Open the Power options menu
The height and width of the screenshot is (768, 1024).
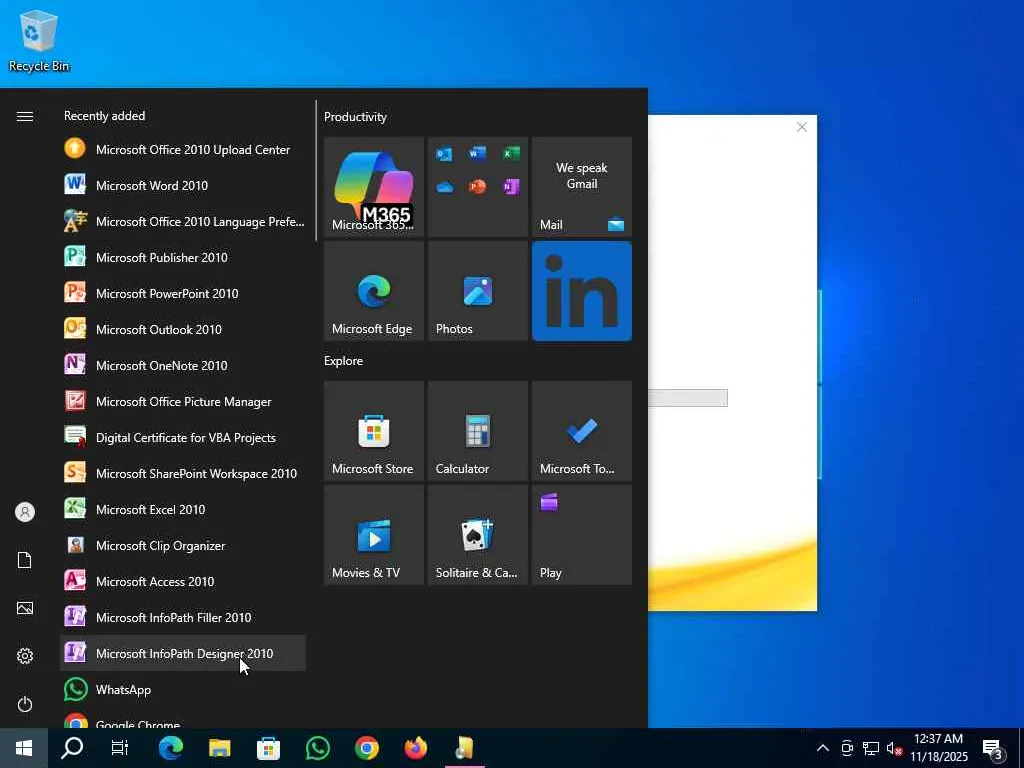coord(25,704)
